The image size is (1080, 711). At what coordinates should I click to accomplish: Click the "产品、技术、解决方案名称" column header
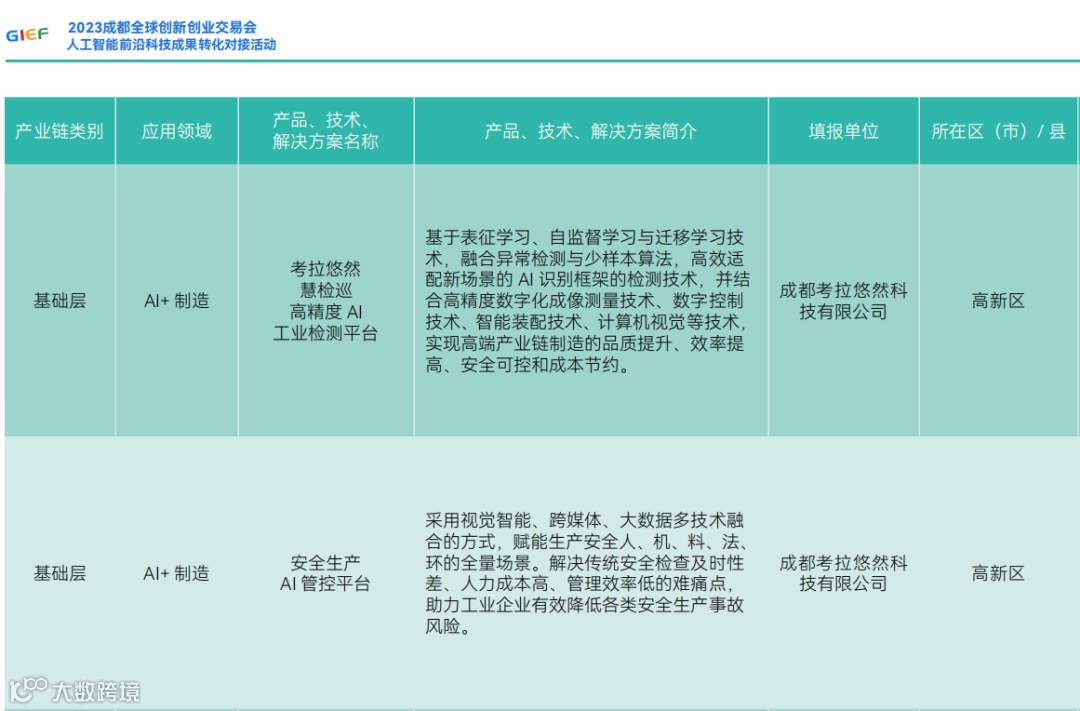point(326,131)
